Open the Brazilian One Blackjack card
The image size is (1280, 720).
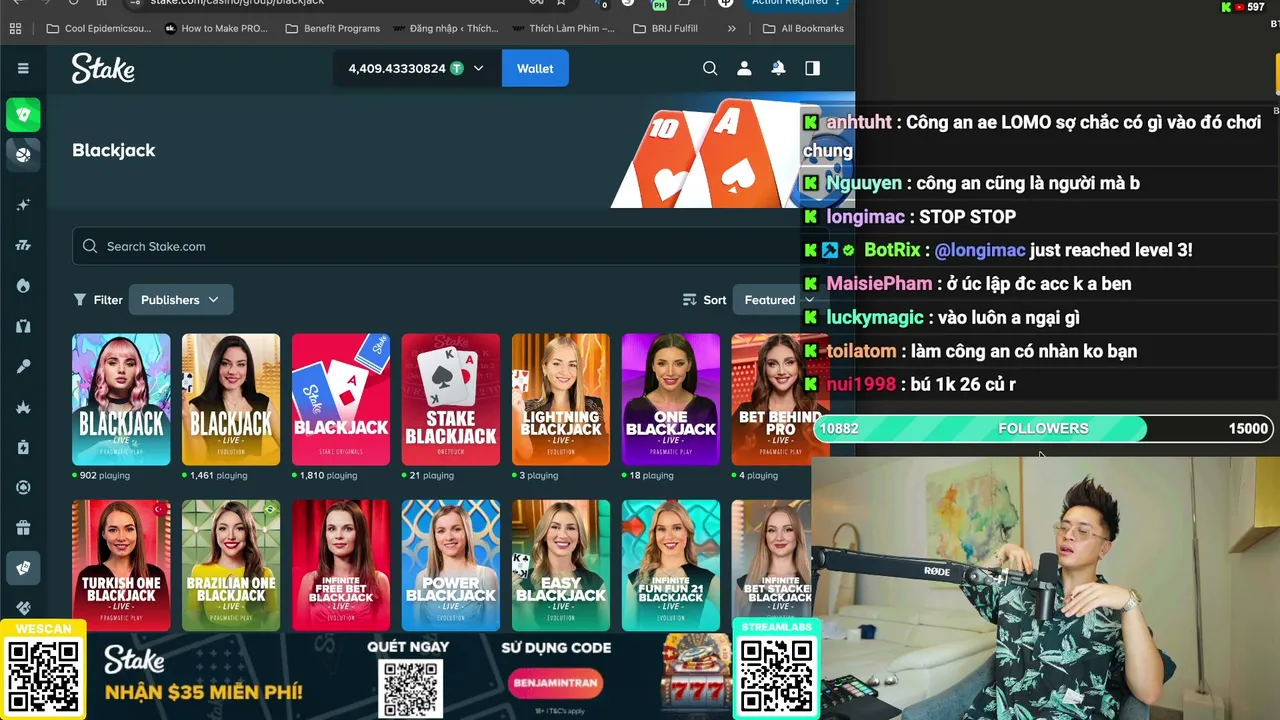coord(231,565)
